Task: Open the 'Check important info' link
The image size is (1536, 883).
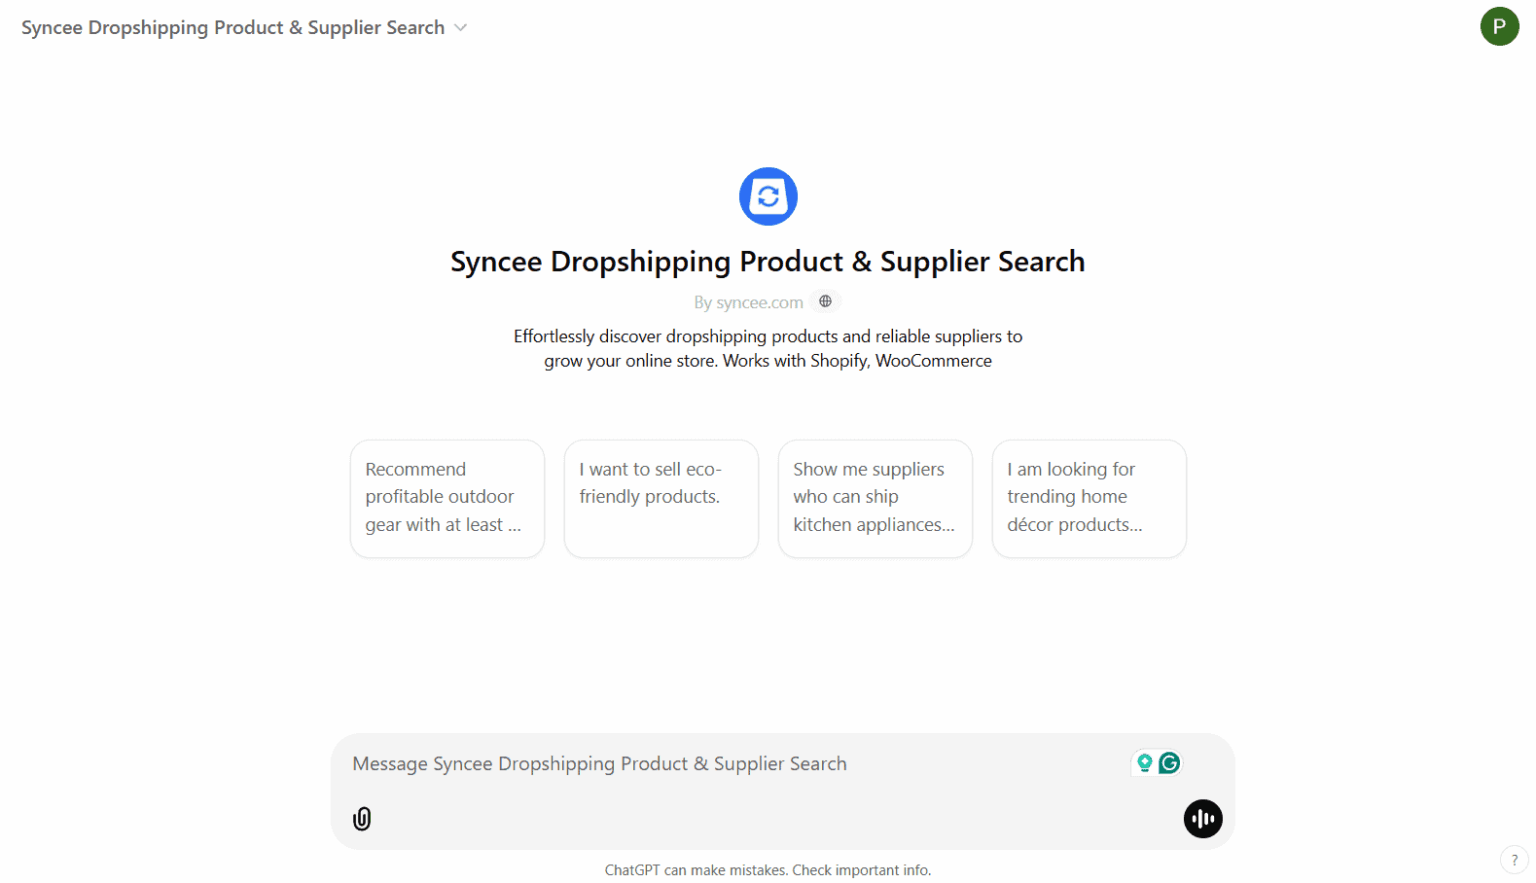Action: [x=861, y=869]
